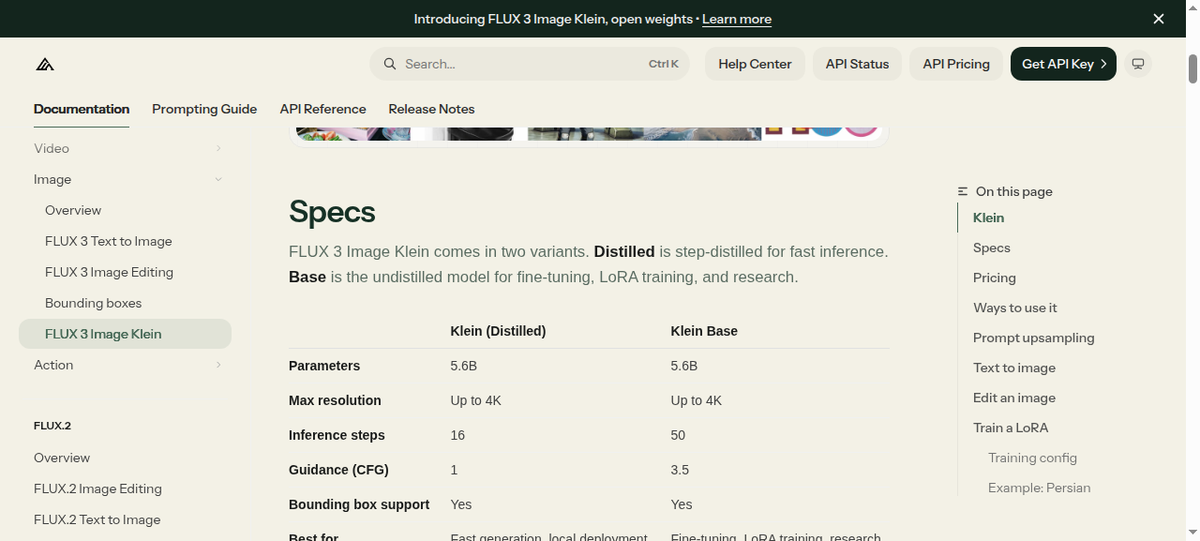Open the Help Center
The height and width of the screenshot is (541, 1200).
coord(755,64)
